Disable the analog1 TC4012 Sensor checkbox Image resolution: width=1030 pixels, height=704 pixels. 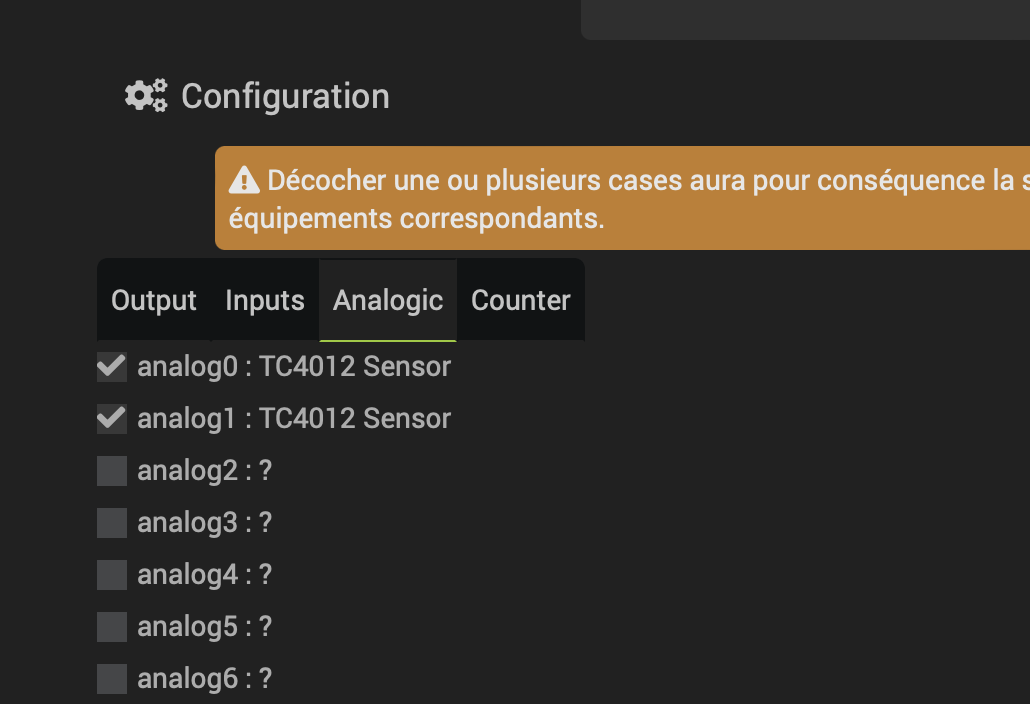[111, 418]
